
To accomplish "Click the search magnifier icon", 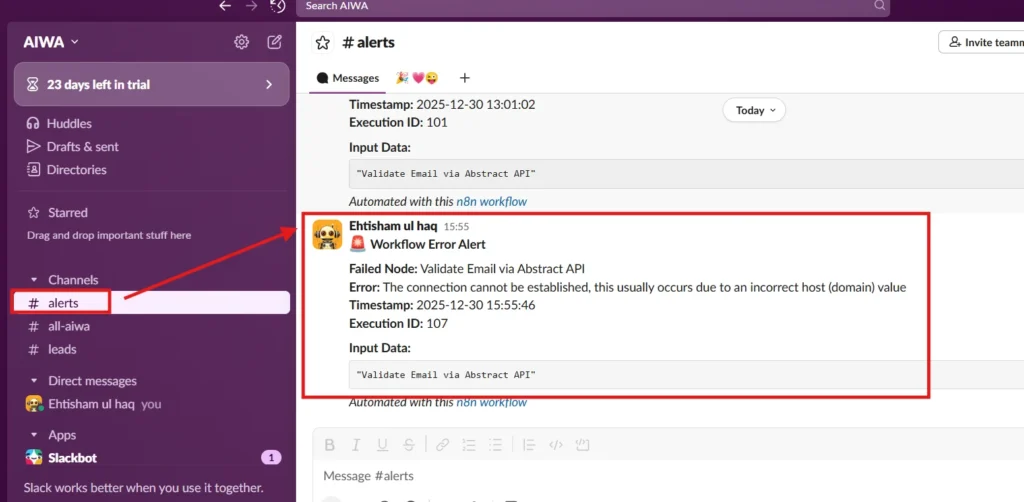I will point(879,5).
